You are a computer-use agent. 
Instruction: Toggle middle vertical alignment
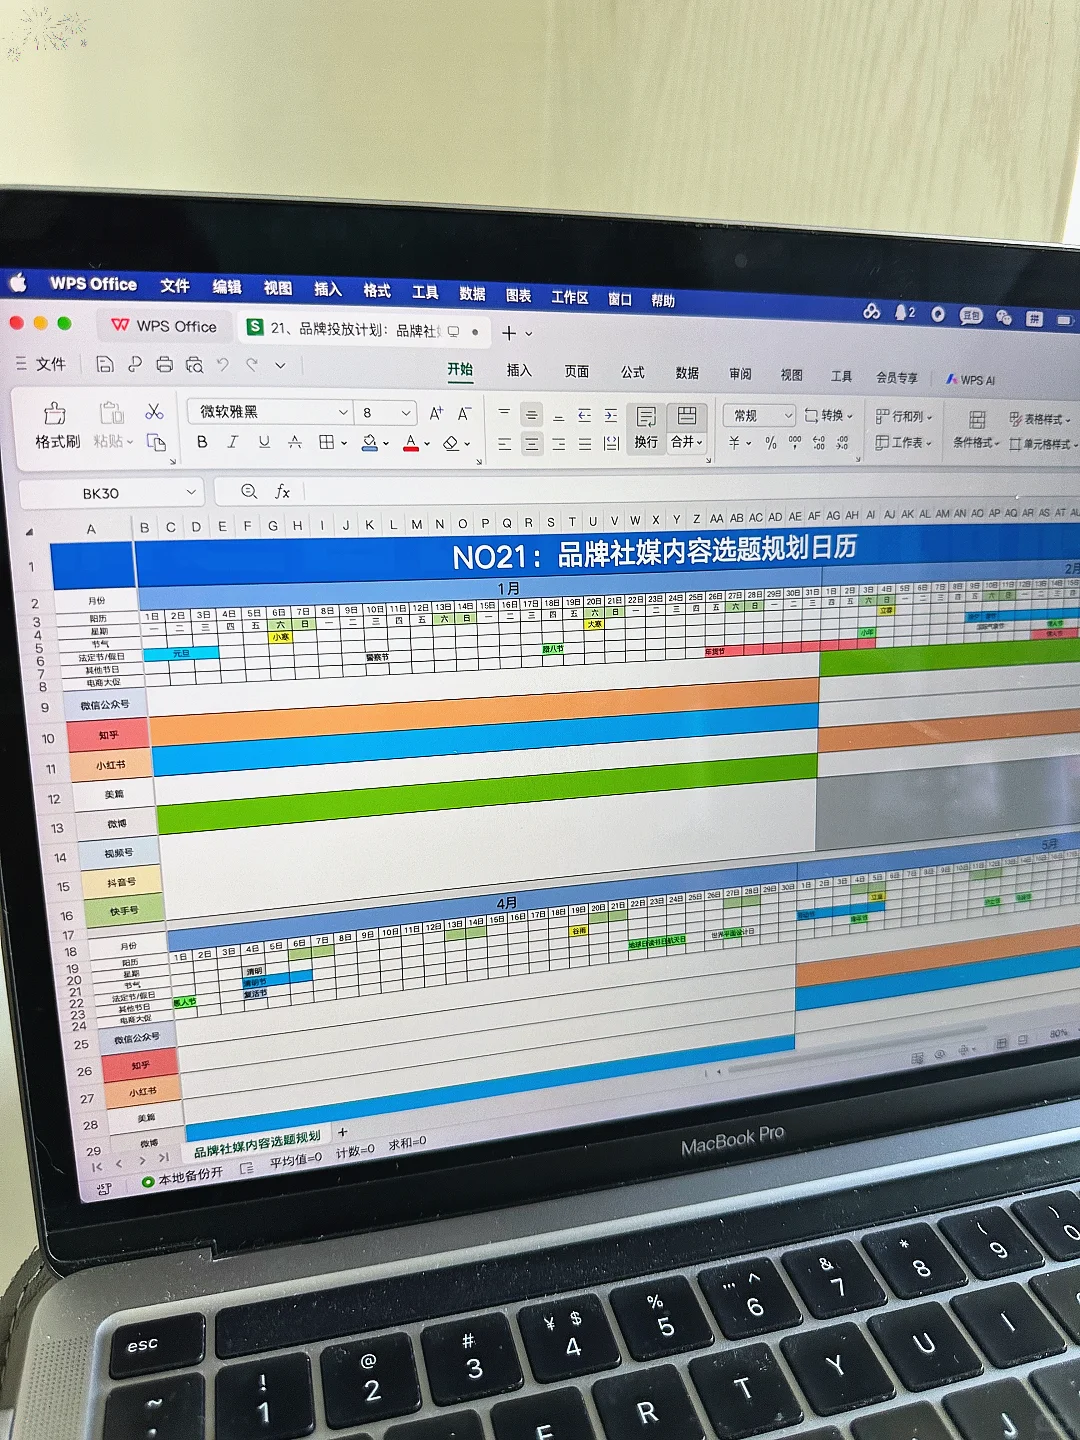531,414
